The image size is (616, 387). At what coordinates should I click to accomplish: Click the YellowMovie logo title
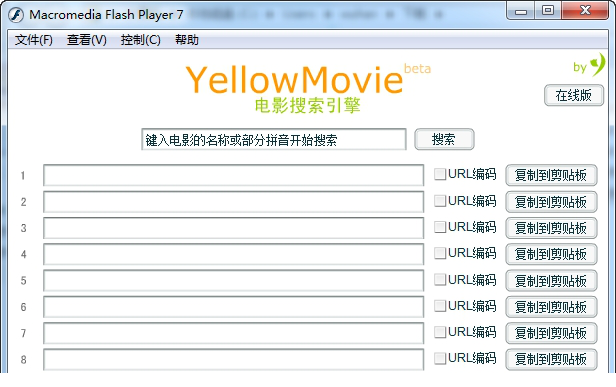pyautogui.click(x=294, y=80)
